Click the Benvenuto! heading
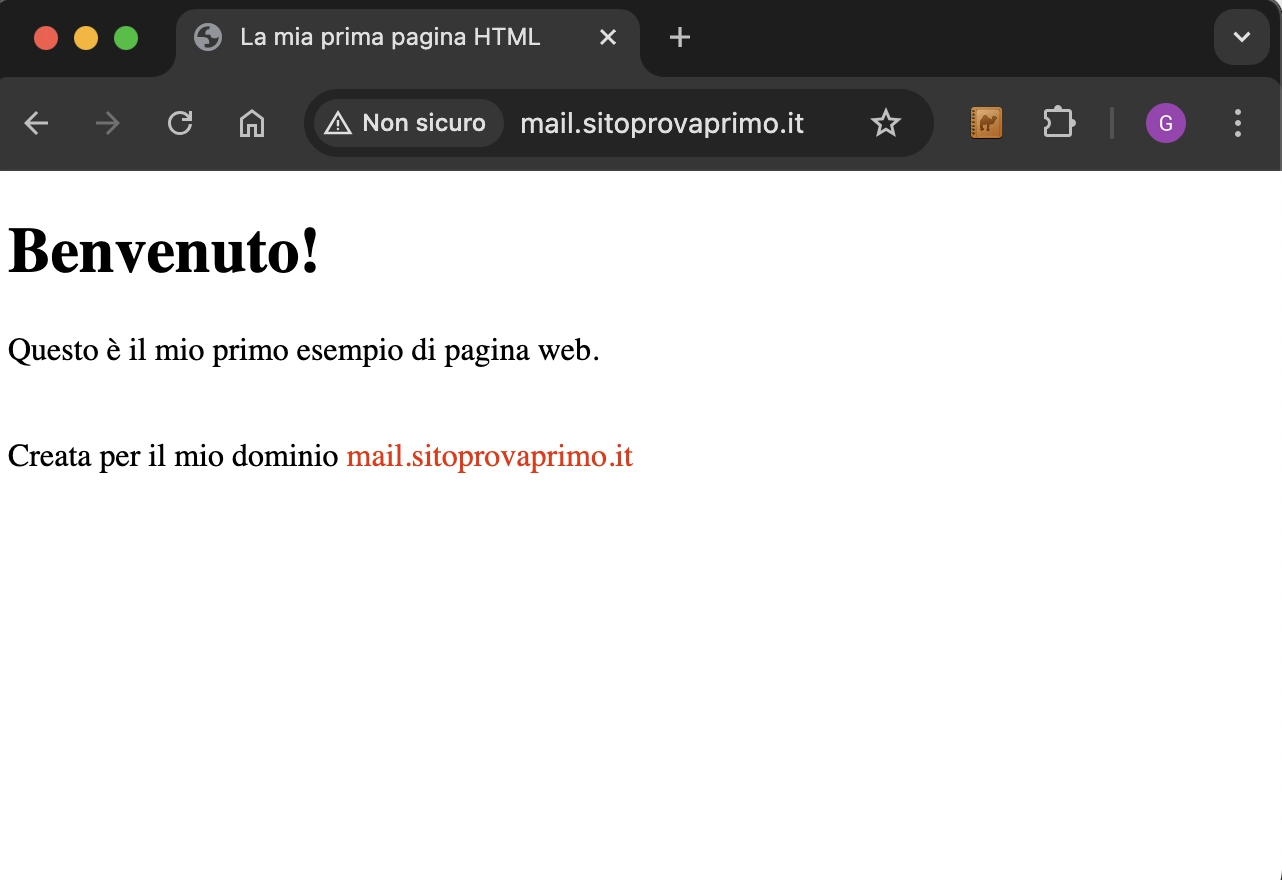The image size is (1282, 880). (164, 251)
